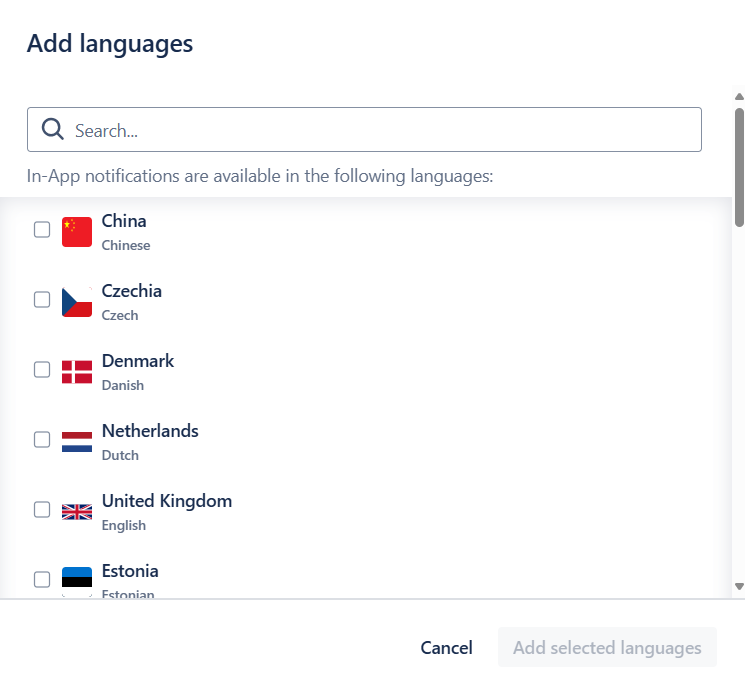Click Add selected languages button
This screenshot has height=695, width=745.
(x=607, y=647)
